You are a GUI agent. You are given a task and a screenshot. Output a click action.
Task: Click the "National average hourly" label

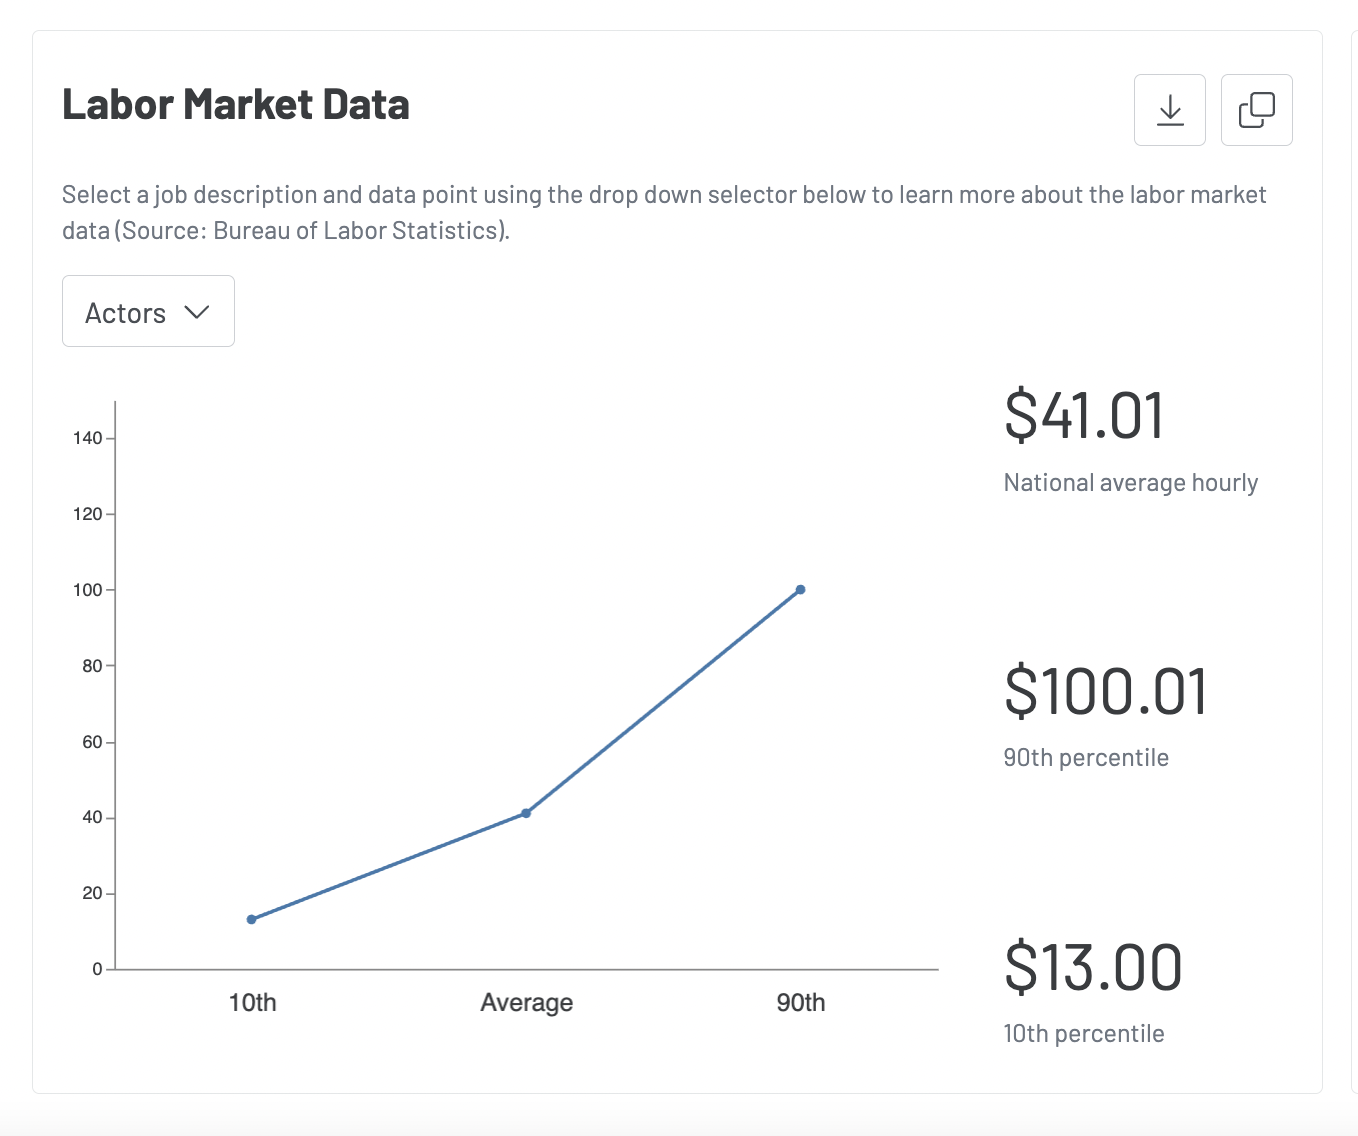click(x=1130, y=483)
